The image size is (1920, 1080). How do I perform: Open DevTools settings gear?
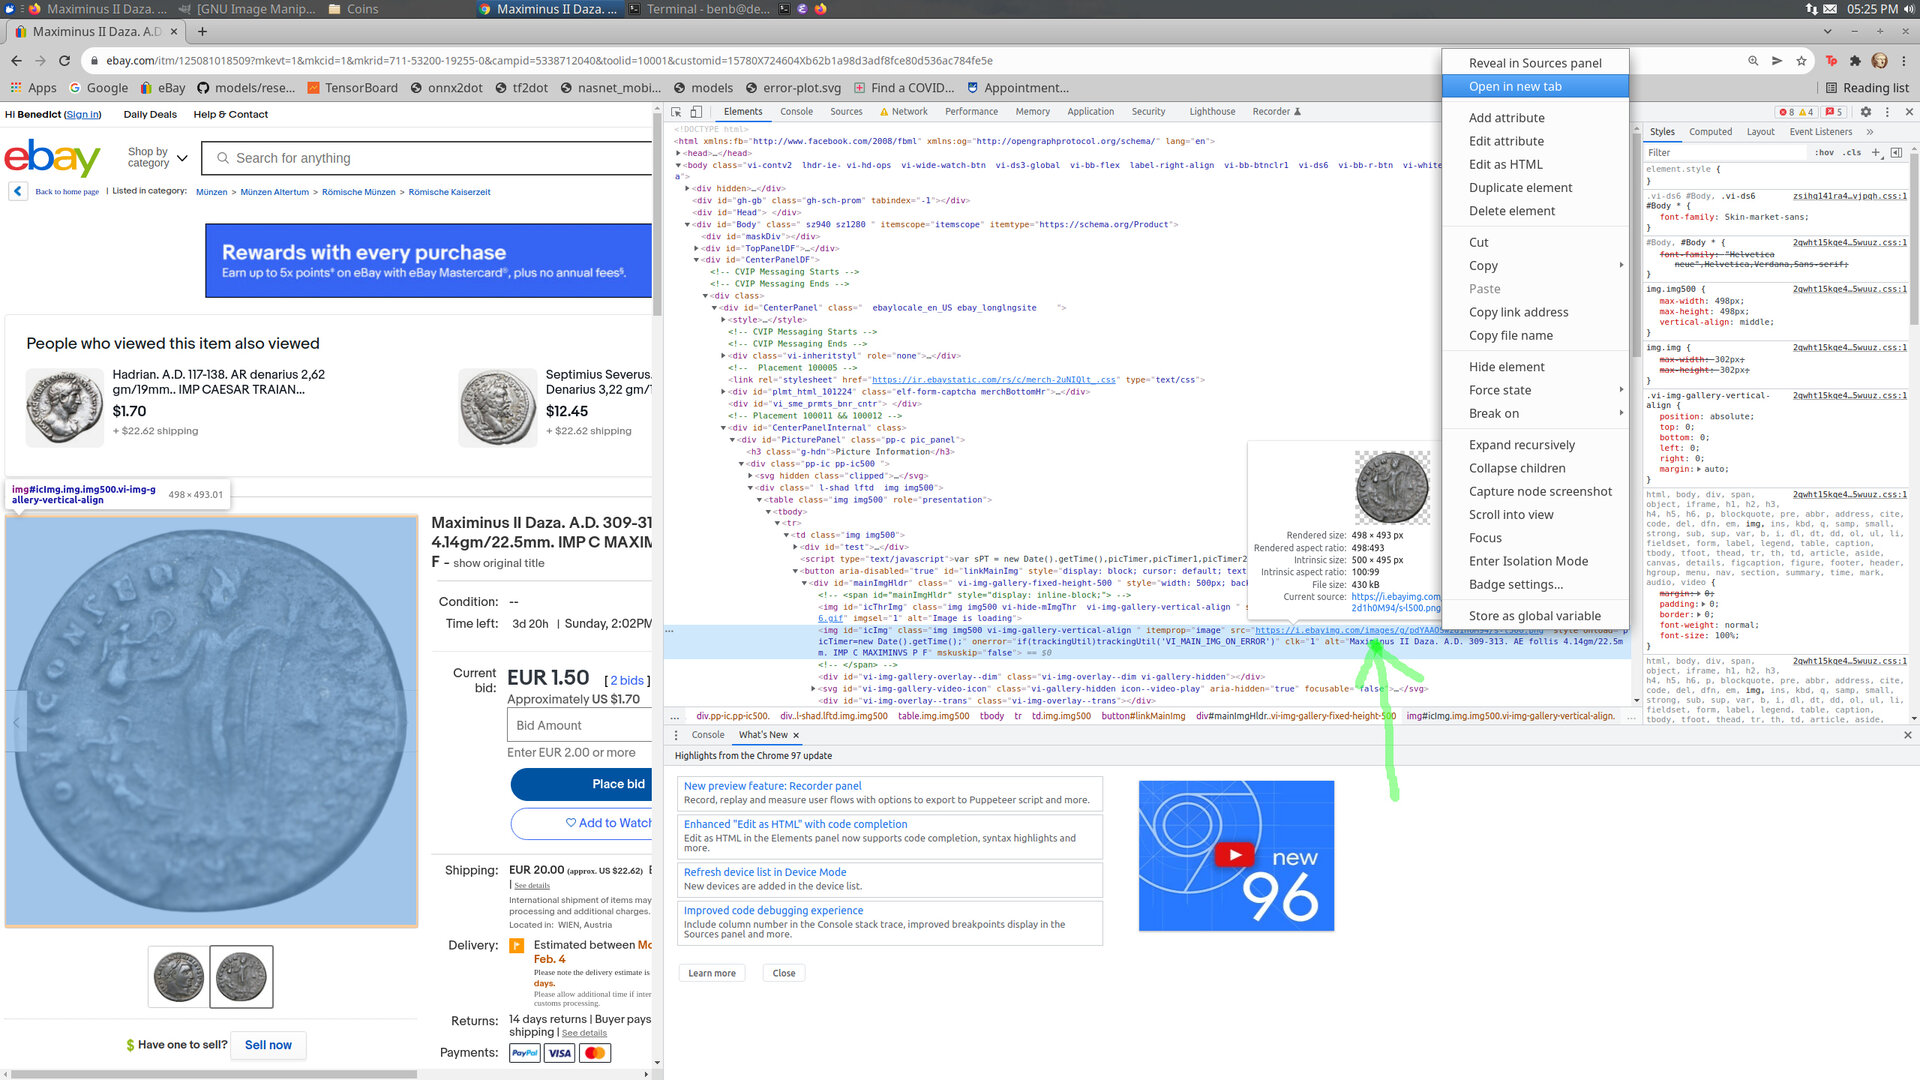pyautogui.click(x=1865, y=112)
